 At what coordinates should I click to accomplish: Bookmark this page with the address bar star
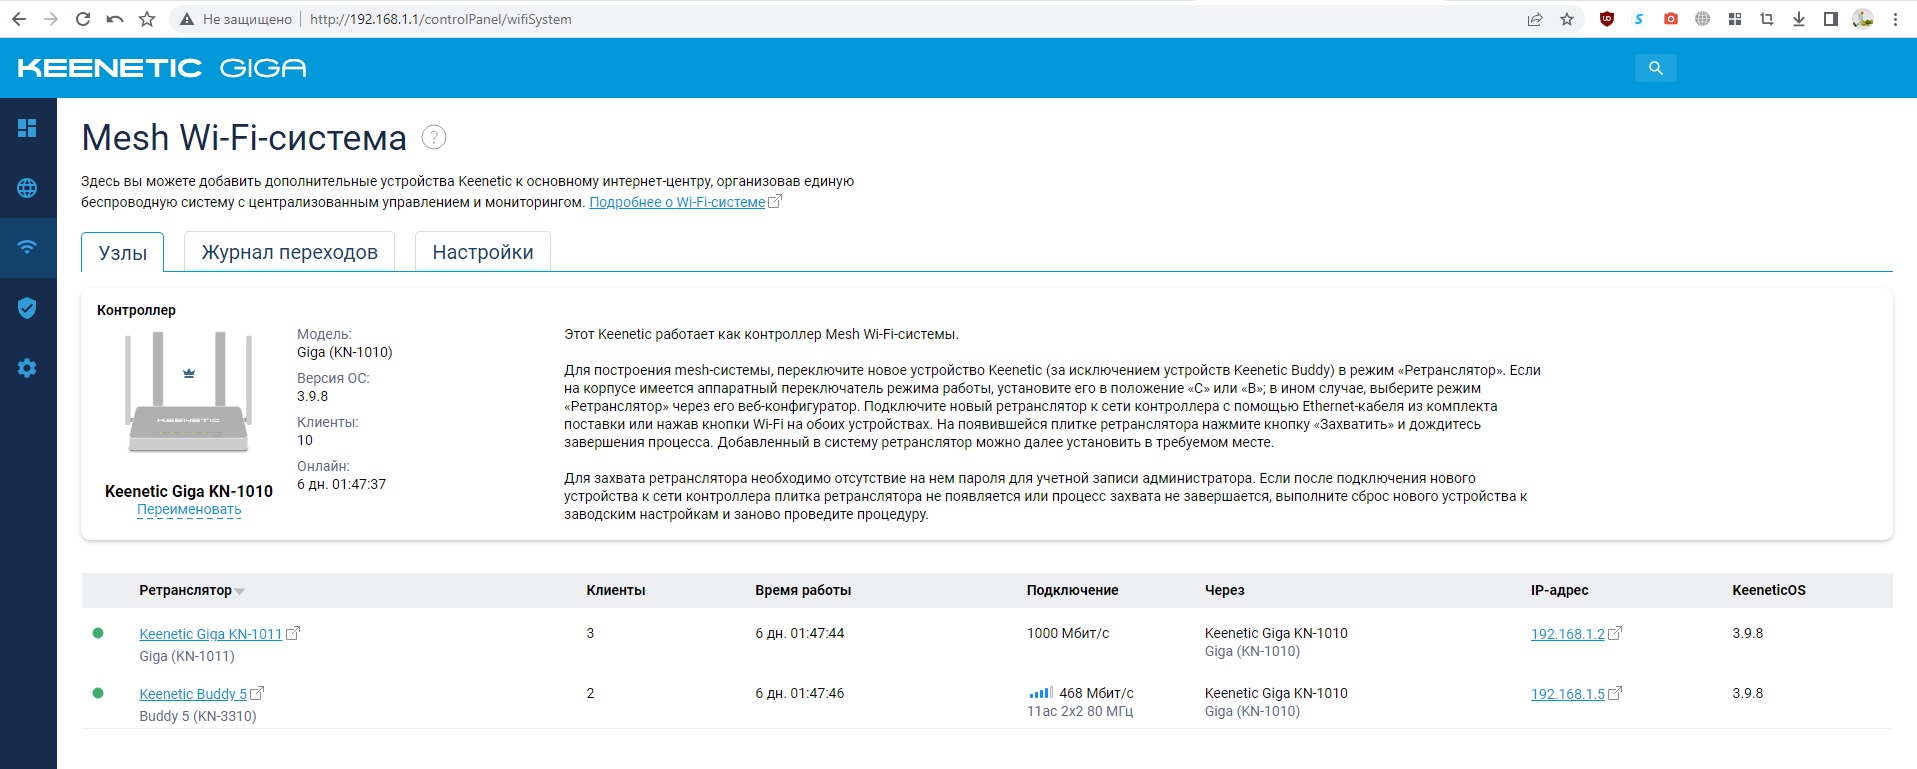pos(1567,19)
